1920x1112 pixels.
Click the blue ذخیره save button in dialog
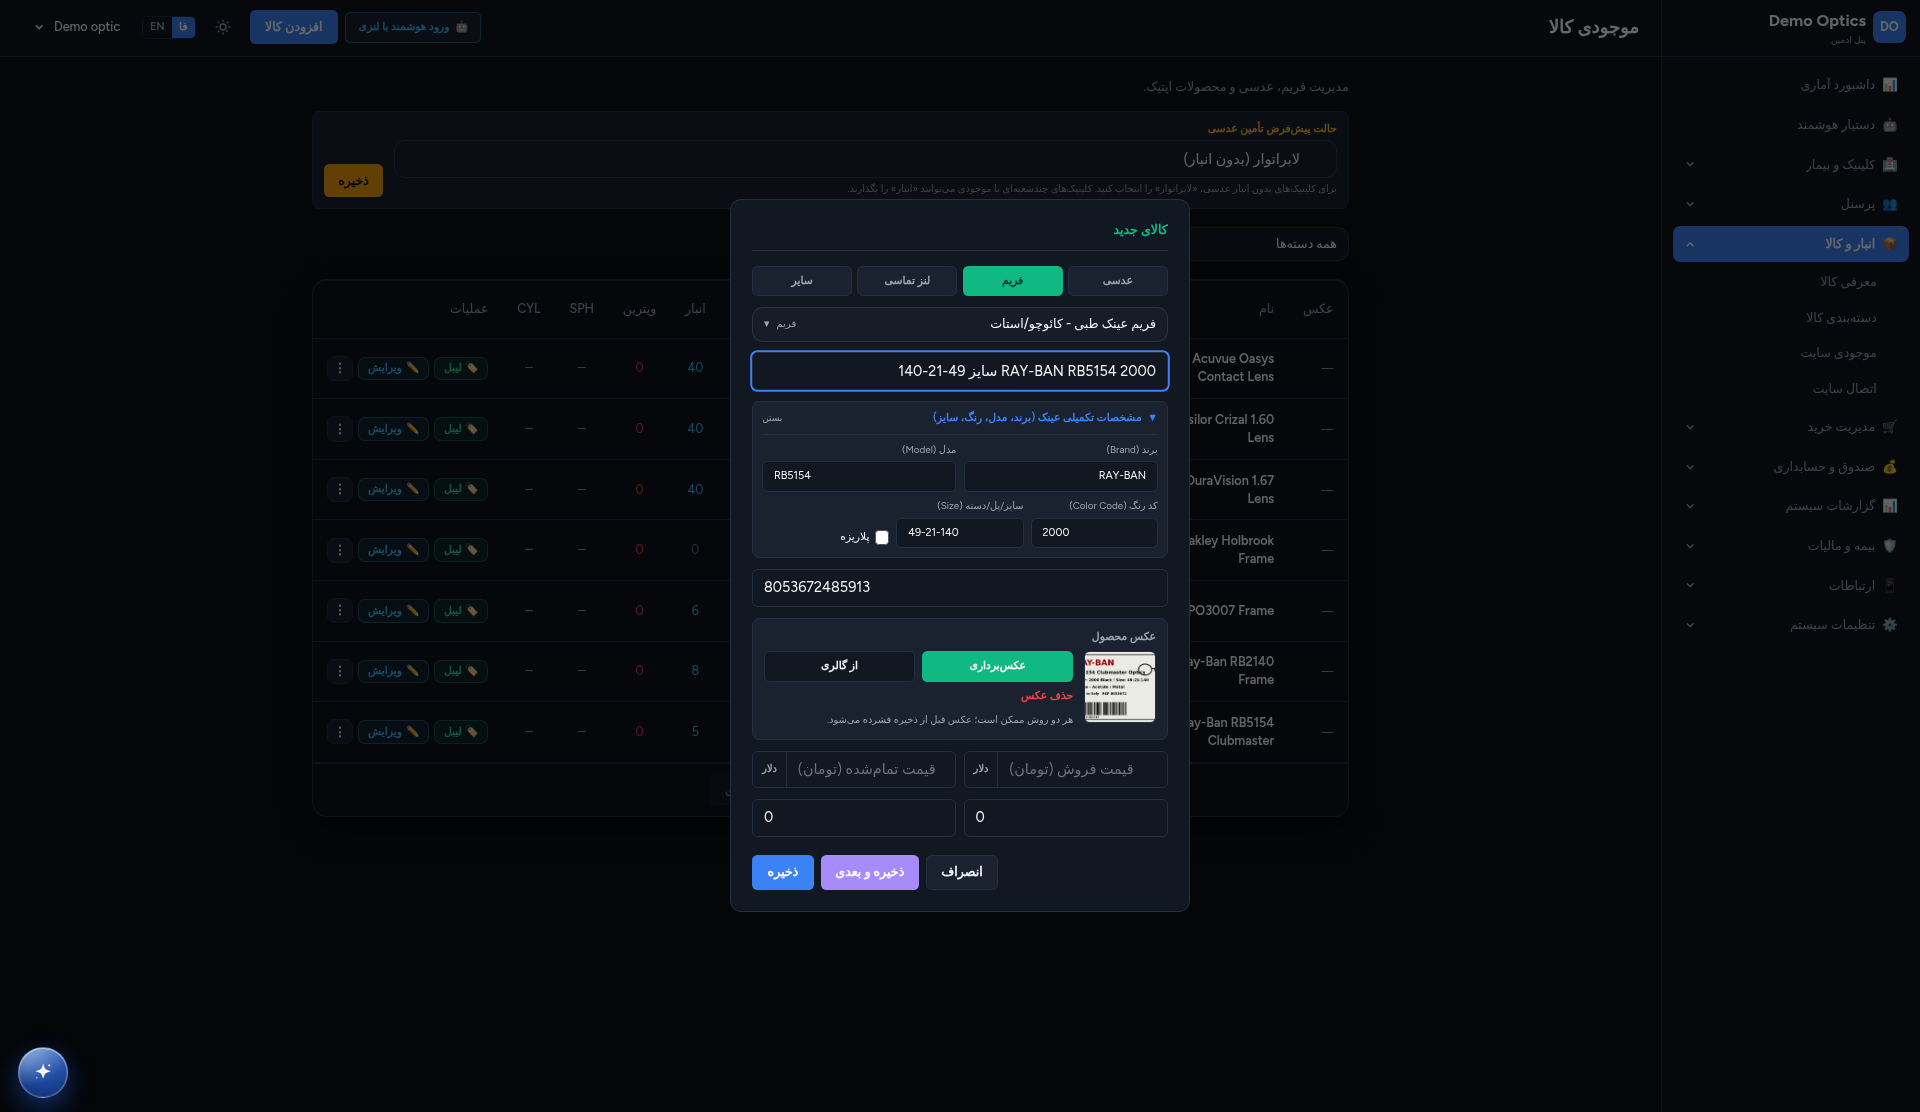point(783,872)
